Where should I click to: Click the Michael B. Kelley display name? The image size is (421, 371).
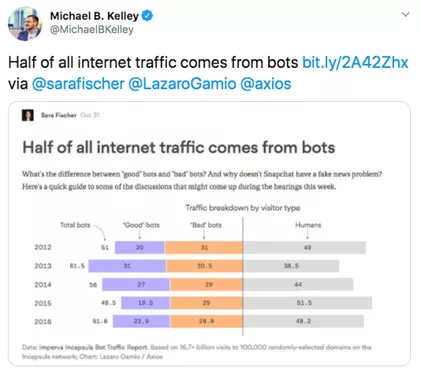coord(94,16)
